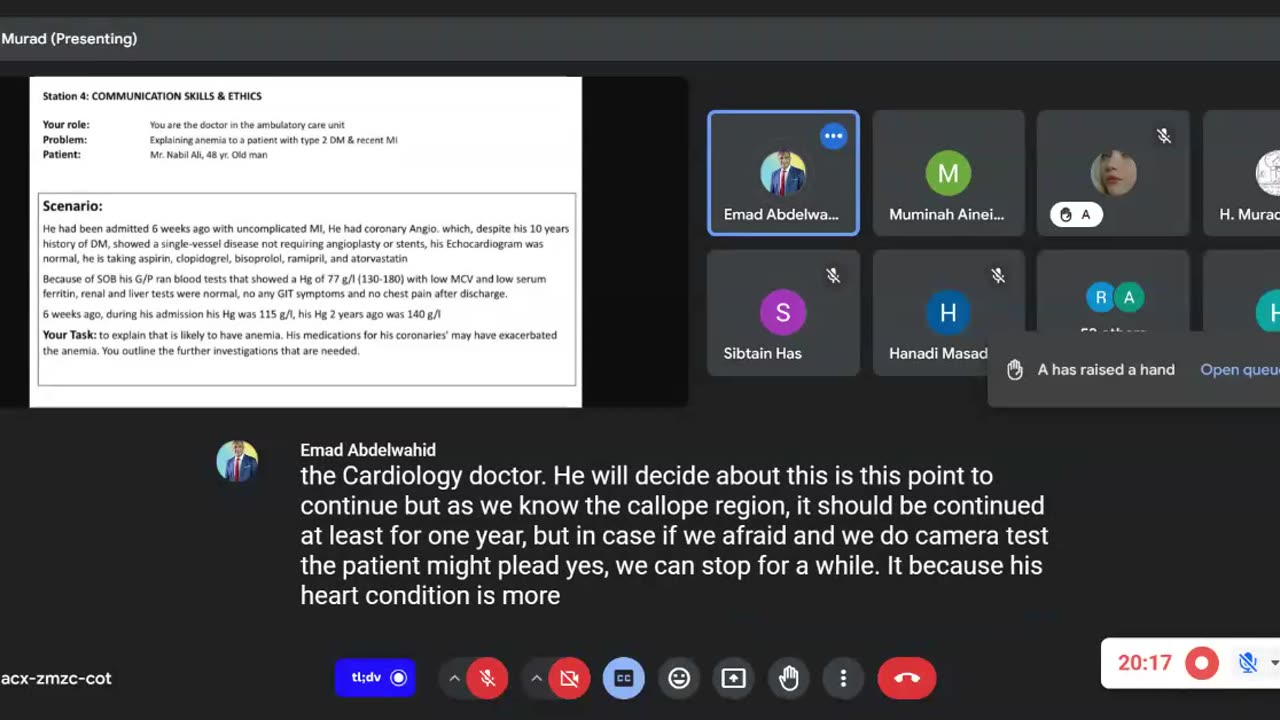
Task: Click 'A has raised a hand' text
Action: pos(1106,370)
